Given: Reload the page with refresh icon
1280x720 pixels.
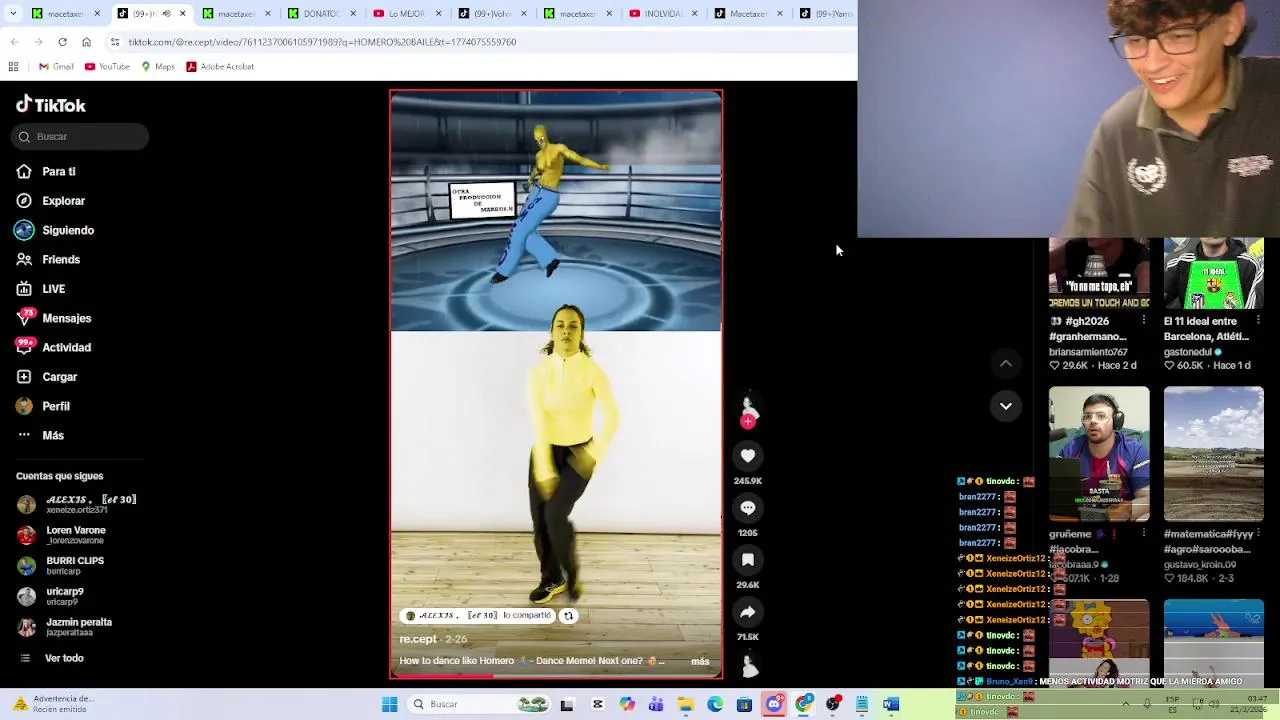Looking at the screenshot, I should 62,42.
